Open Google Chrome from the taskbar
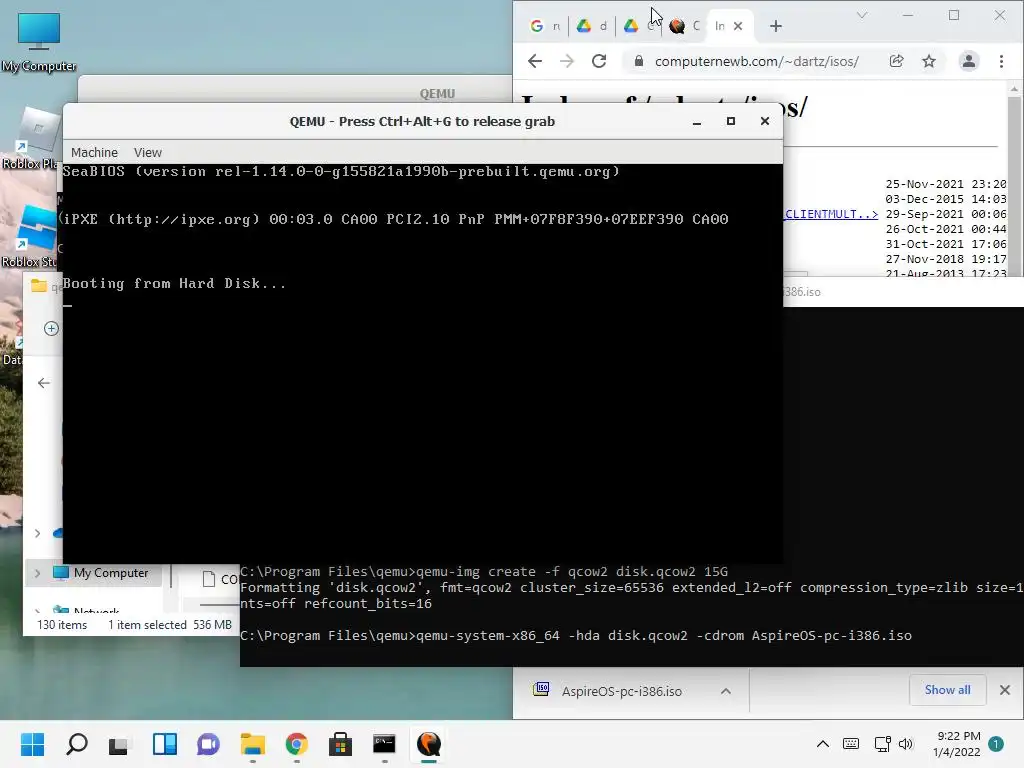Screen dimensions: 1024x768 coord(296,744)
